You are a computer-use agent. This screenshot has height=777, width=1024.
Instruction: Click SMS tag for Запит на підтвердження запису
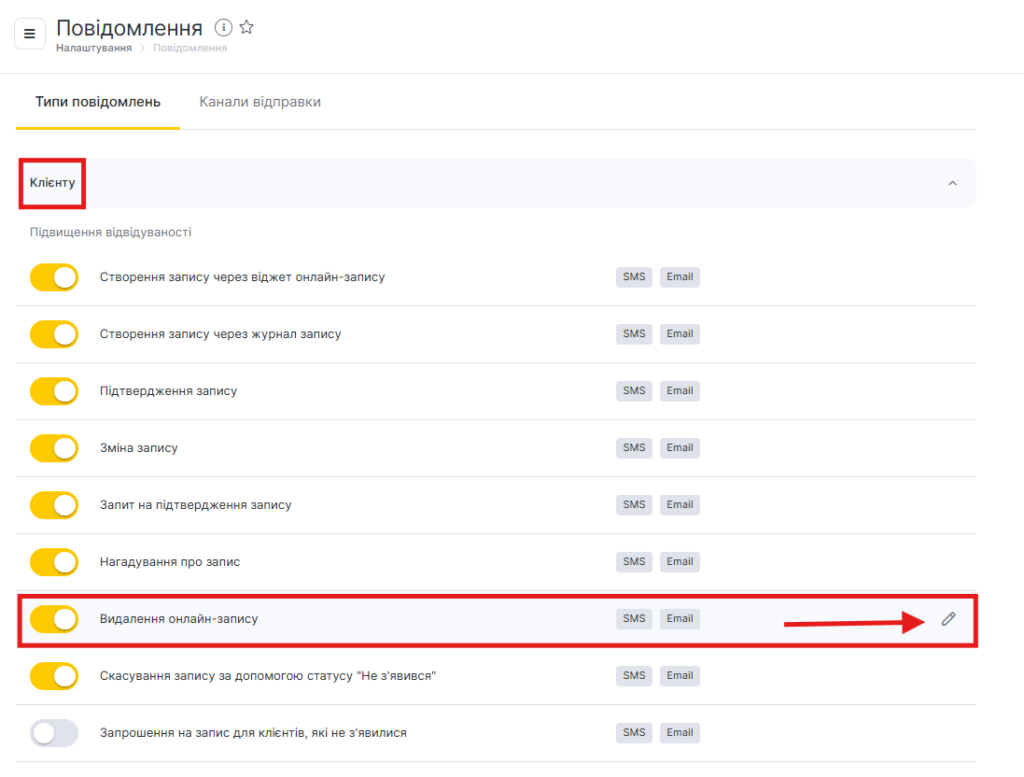tap(634, 505)
